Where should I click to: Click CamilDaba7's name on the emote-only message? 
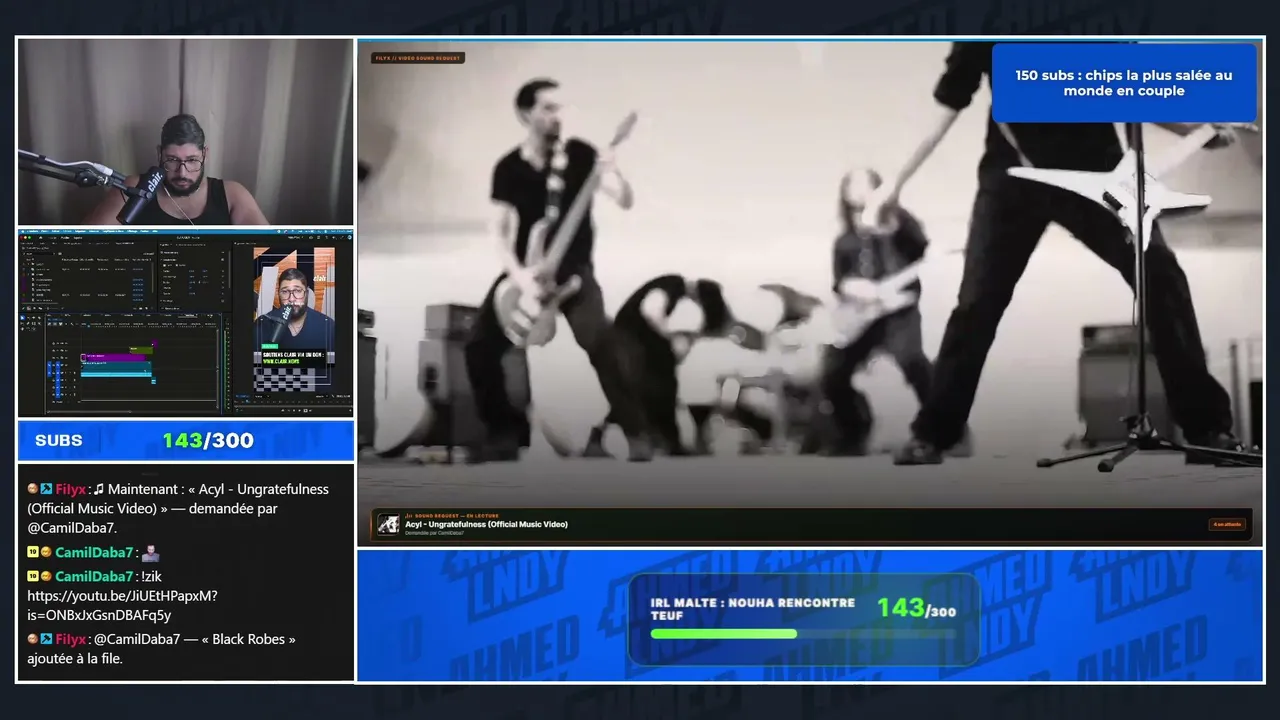(x=94, y=552)
